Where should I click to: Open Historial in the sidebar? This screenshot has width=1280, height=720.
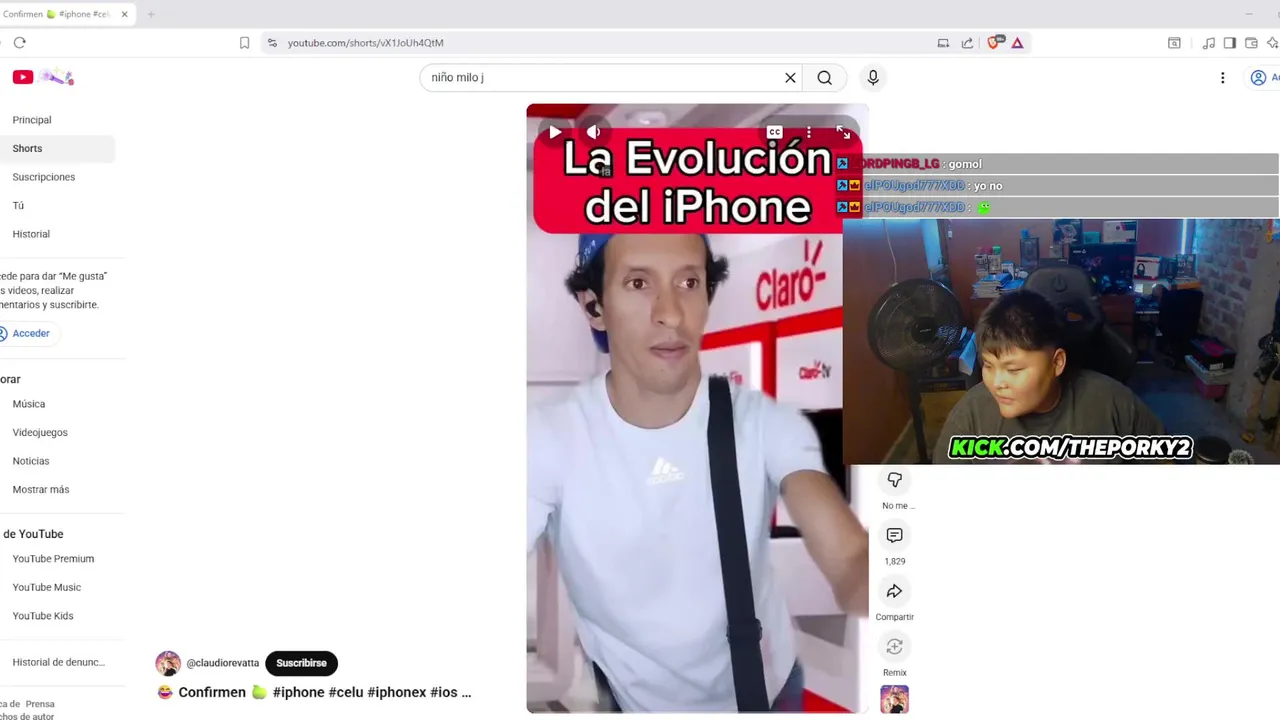click(x=31, y=234)
